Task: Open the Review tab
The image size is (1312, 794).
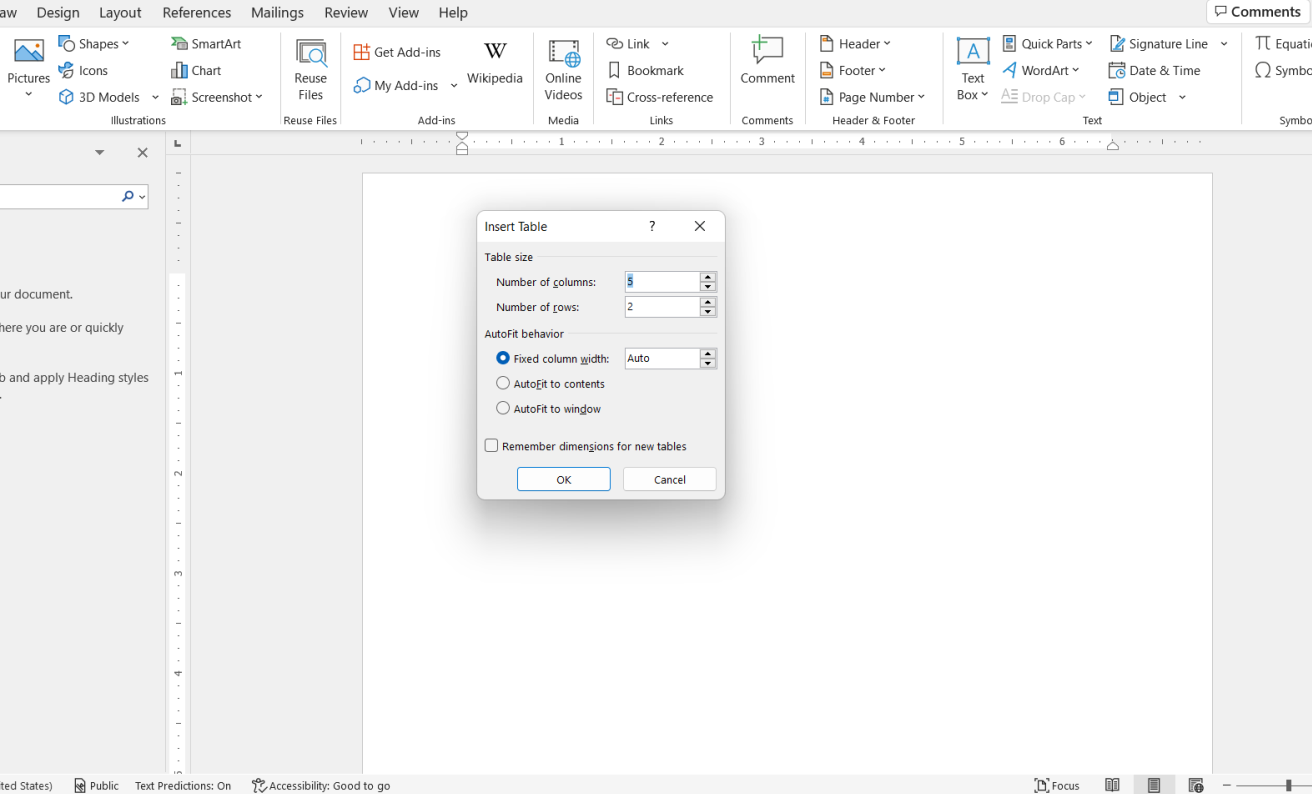Action: click(346, 12)
